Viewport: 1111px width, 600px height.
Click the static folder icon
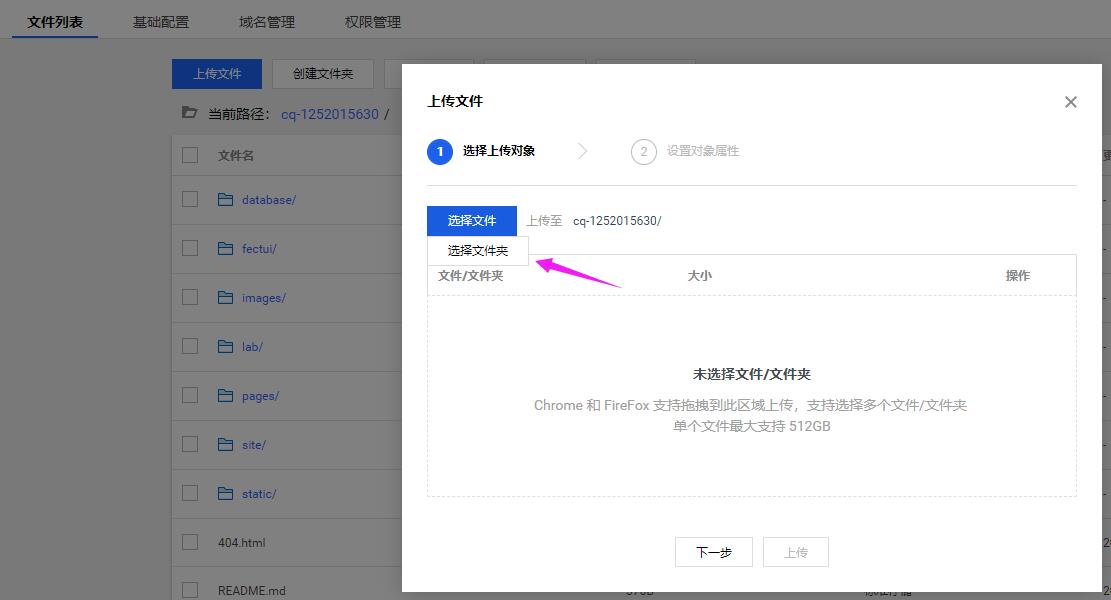225,494
